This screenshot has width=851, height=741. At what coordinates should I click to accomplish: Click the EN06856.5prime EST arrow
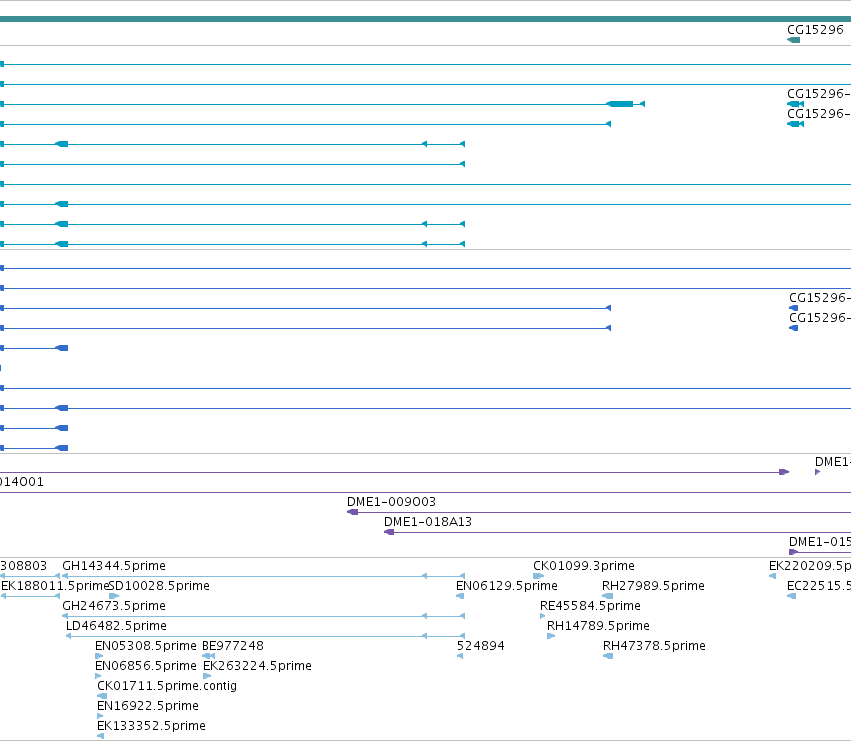tap(98, 676)
